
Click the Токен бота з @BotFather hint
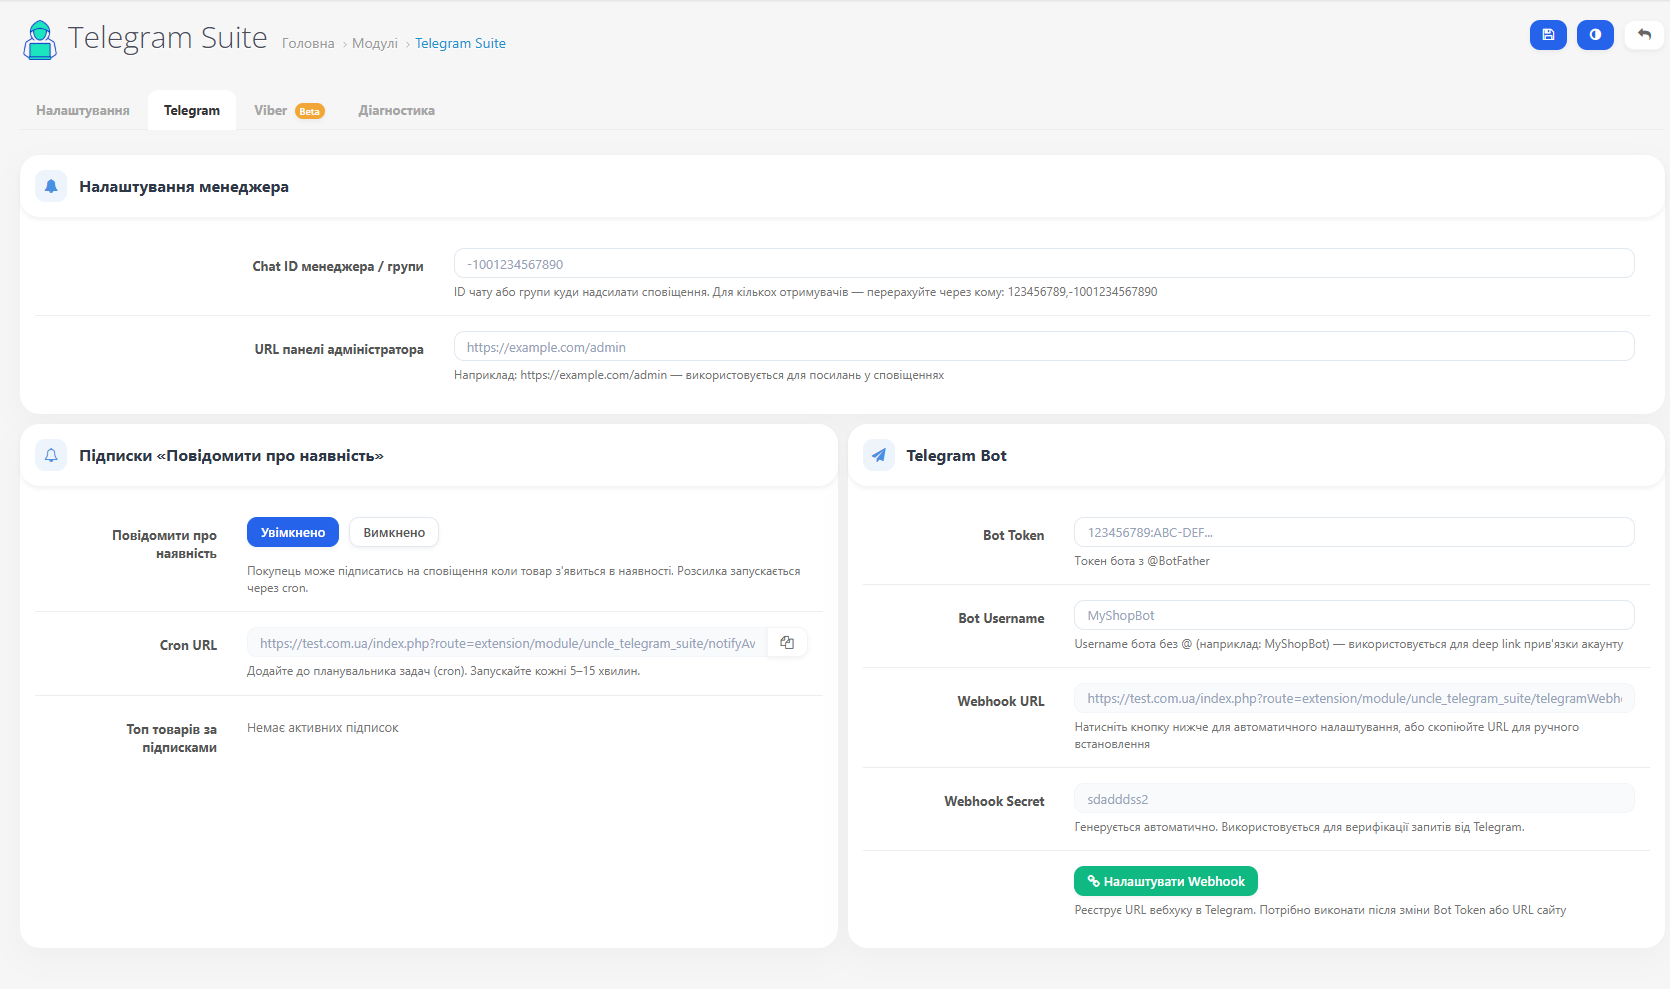click(1142, 561)
